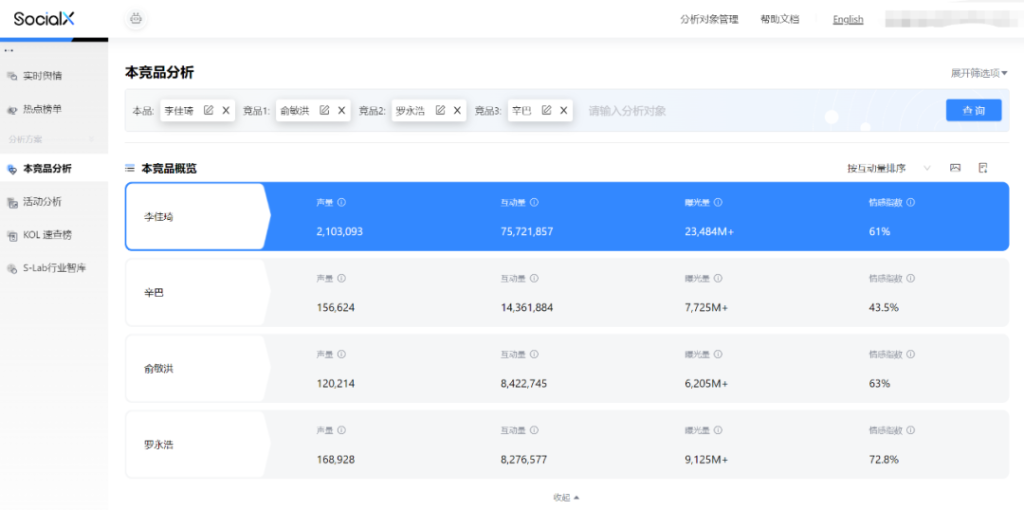Collapse the overview with 收起
Screen dimensions: 1024x510
coord(566,498)
